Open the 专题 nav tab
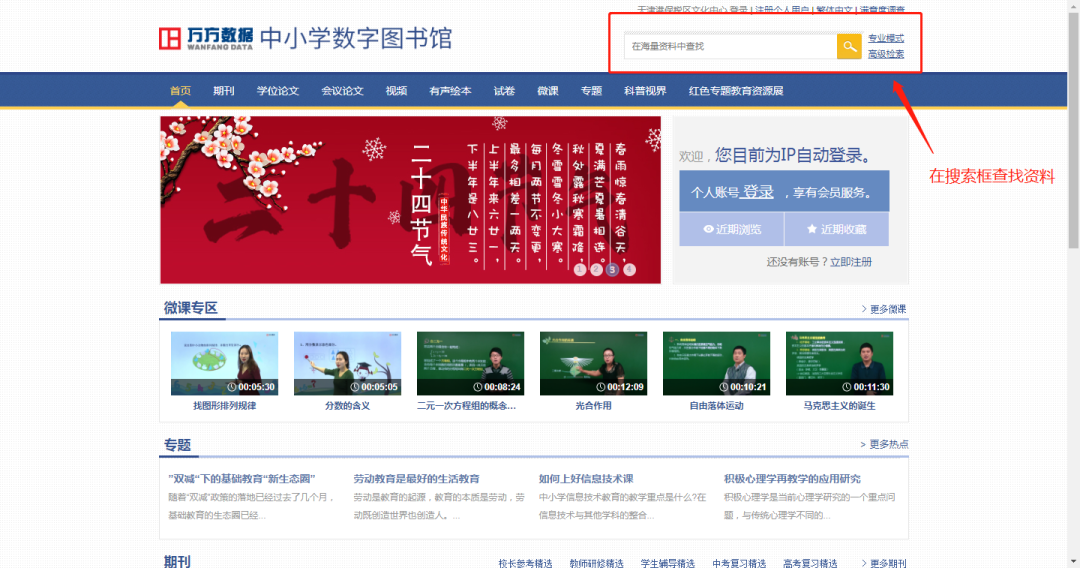1080x568 pixels. (x=591, y=90)
